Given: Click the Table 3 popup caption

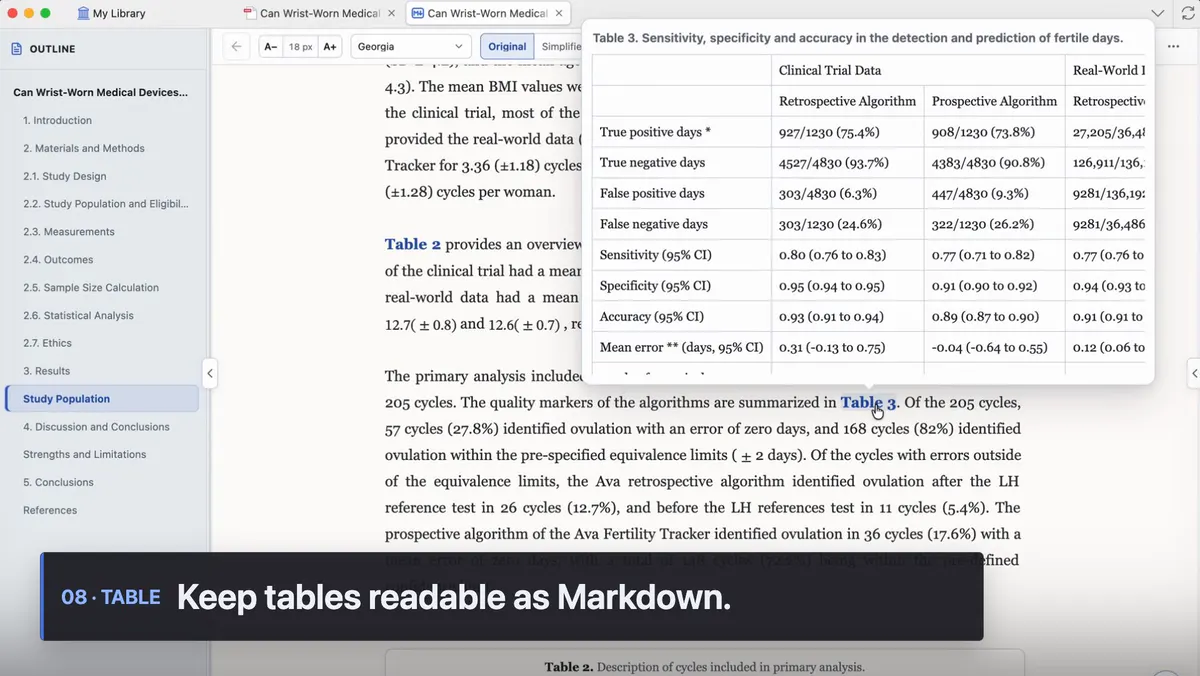Looking at the screenshot, I should click(858, 38).
